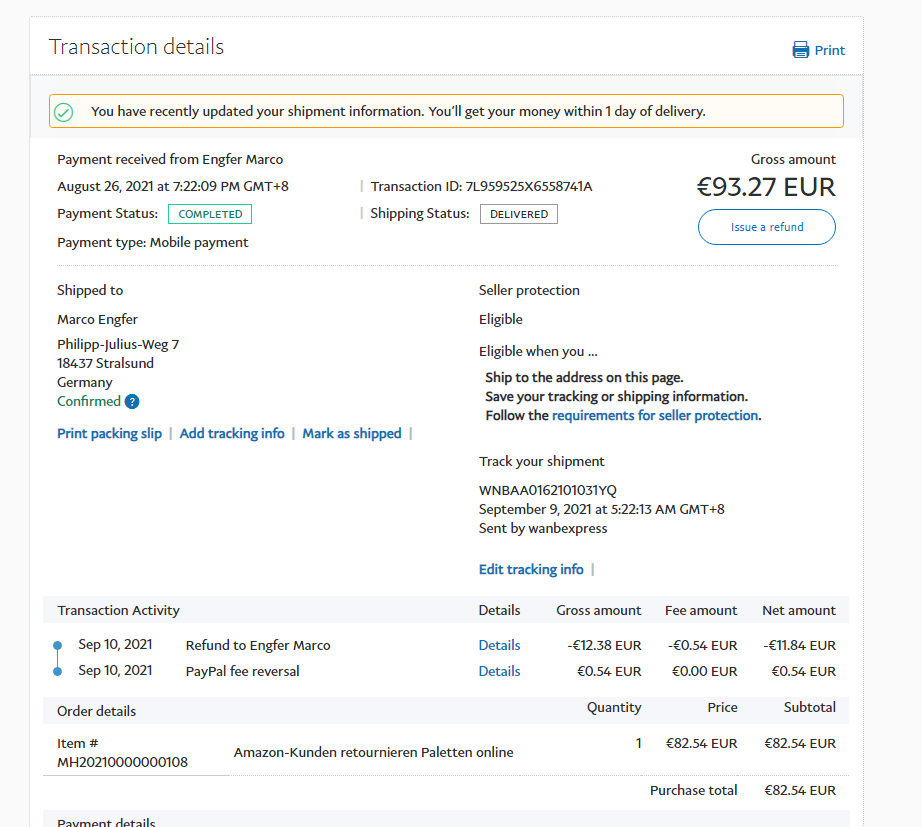Screen dimensions: 922x827
Task: Open the Print packing slip link
Action: click(x=109, y=433)
